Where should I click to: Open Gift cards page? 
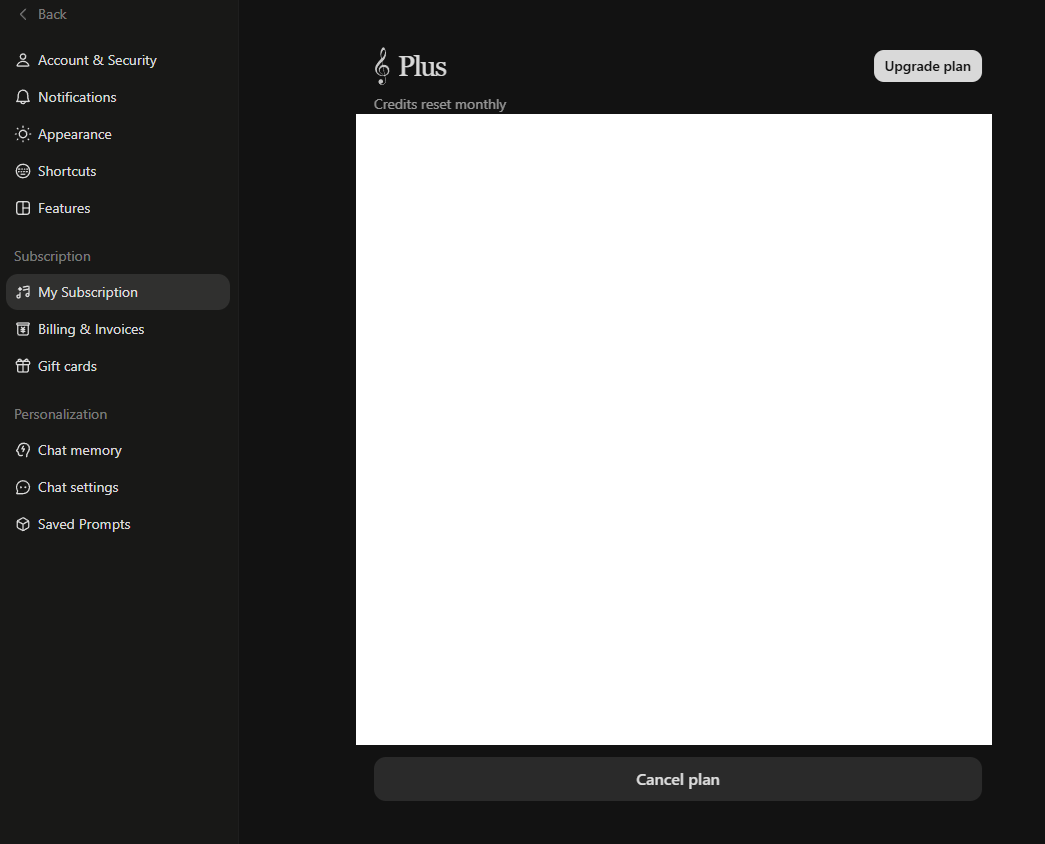pos(118,366)
